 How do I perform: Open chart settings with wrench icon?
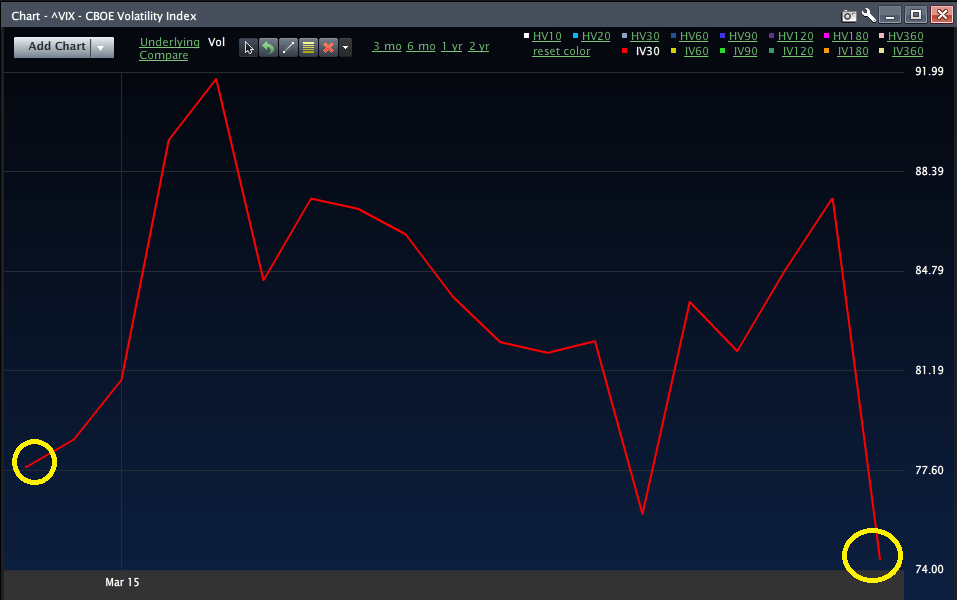(x=868, y=15)
